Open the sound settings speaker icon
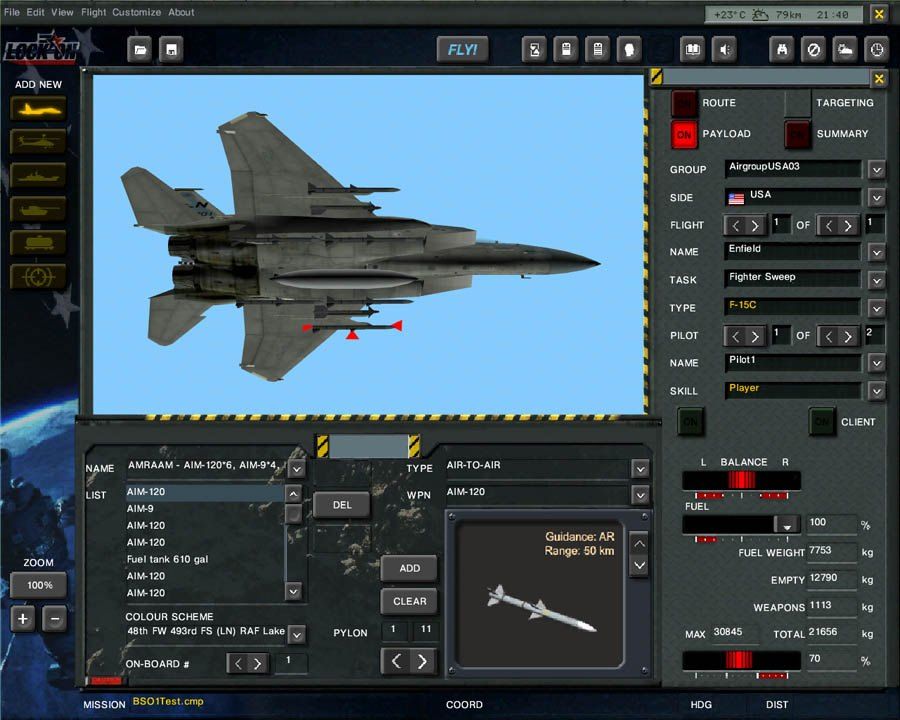 pos(724,49)
